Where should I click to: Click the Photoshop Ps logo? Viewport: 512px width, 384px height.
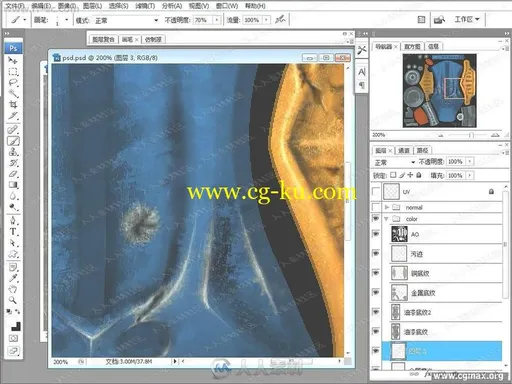click(x=13, y=48)
